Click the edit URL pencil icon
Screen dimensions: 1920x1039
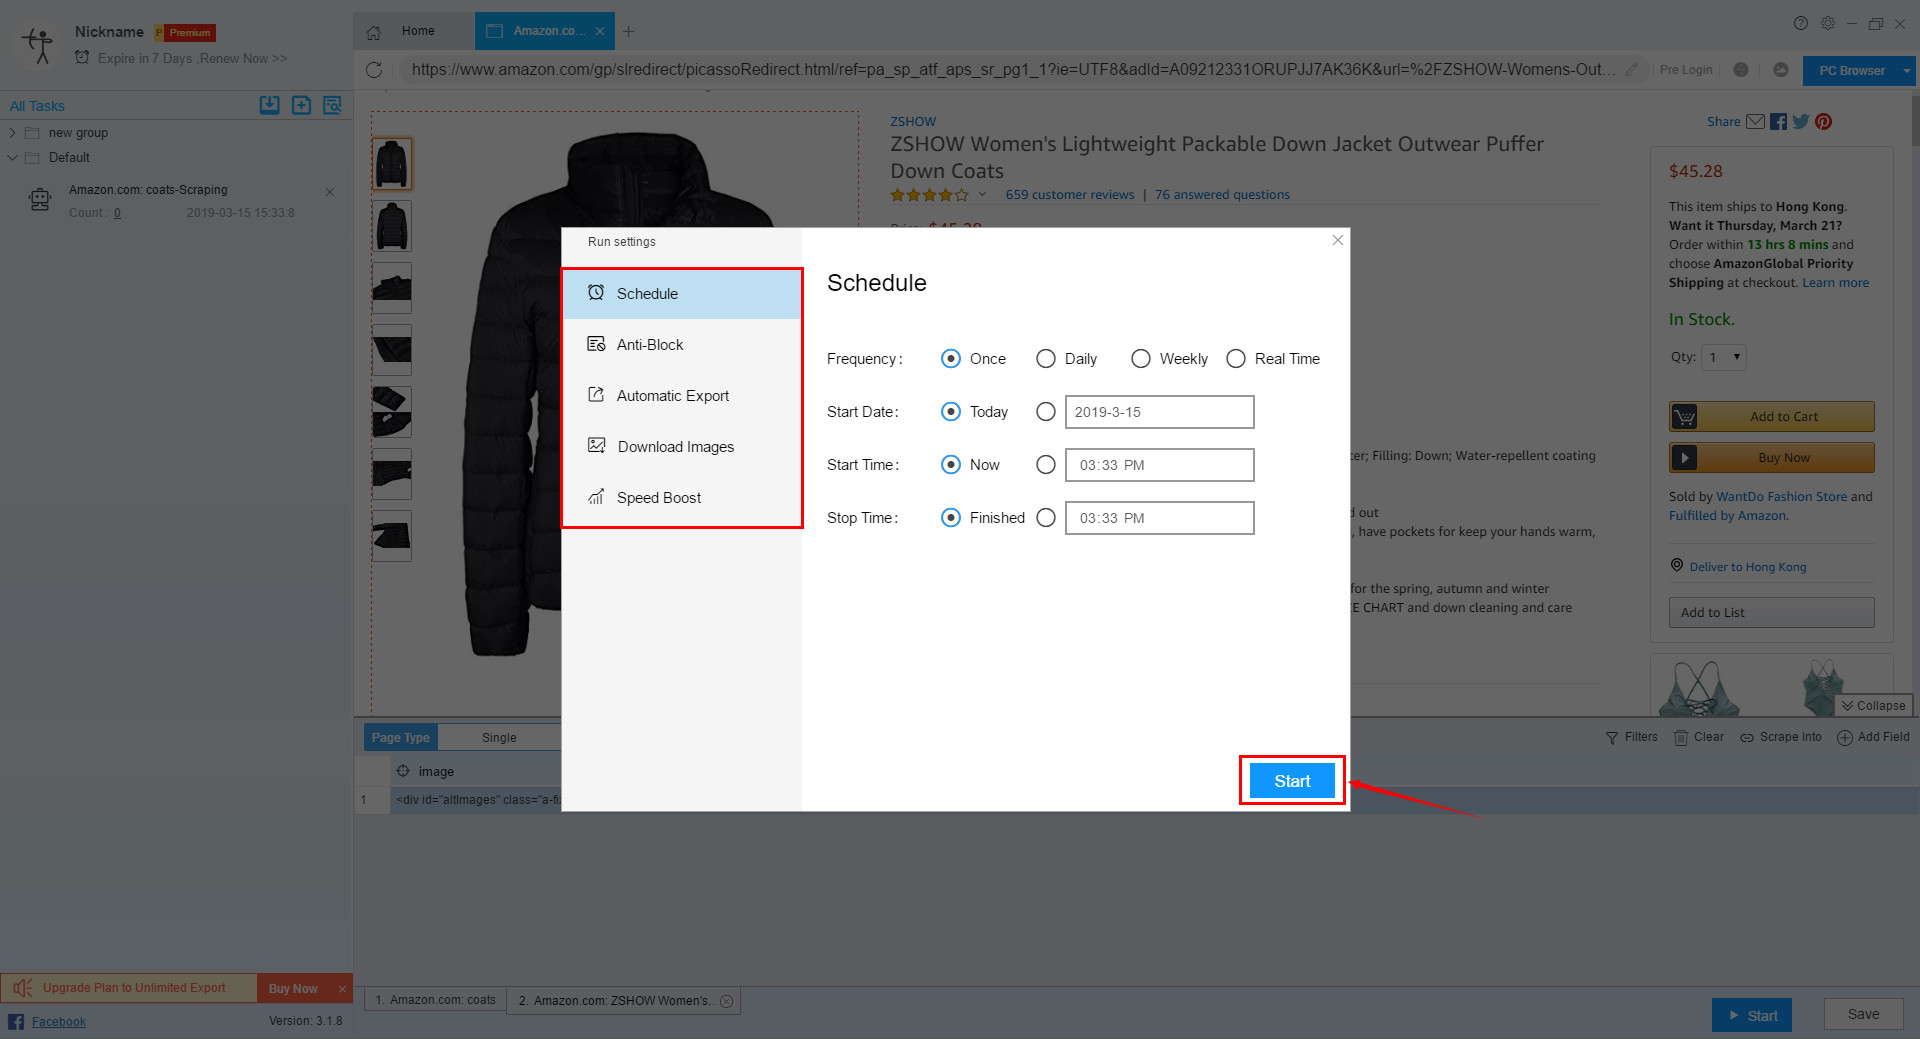(x=1632, y=70)
